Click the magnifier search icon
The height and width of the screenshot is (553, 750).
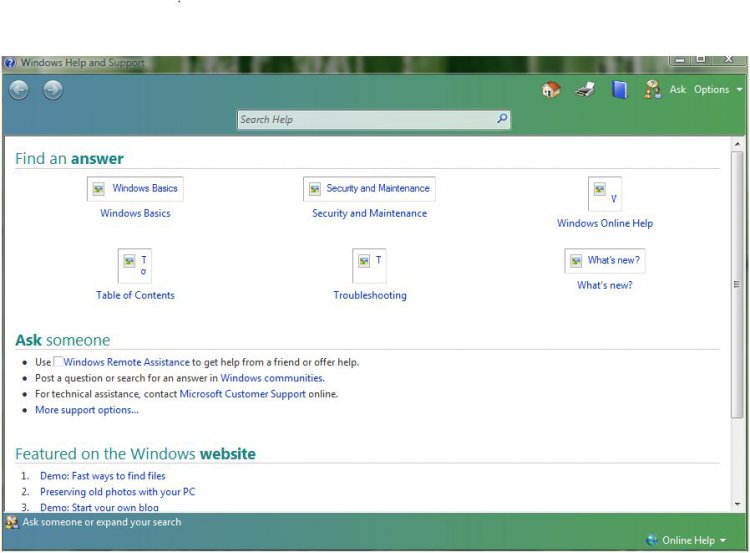pyautogui.click(x=502, y=118)
